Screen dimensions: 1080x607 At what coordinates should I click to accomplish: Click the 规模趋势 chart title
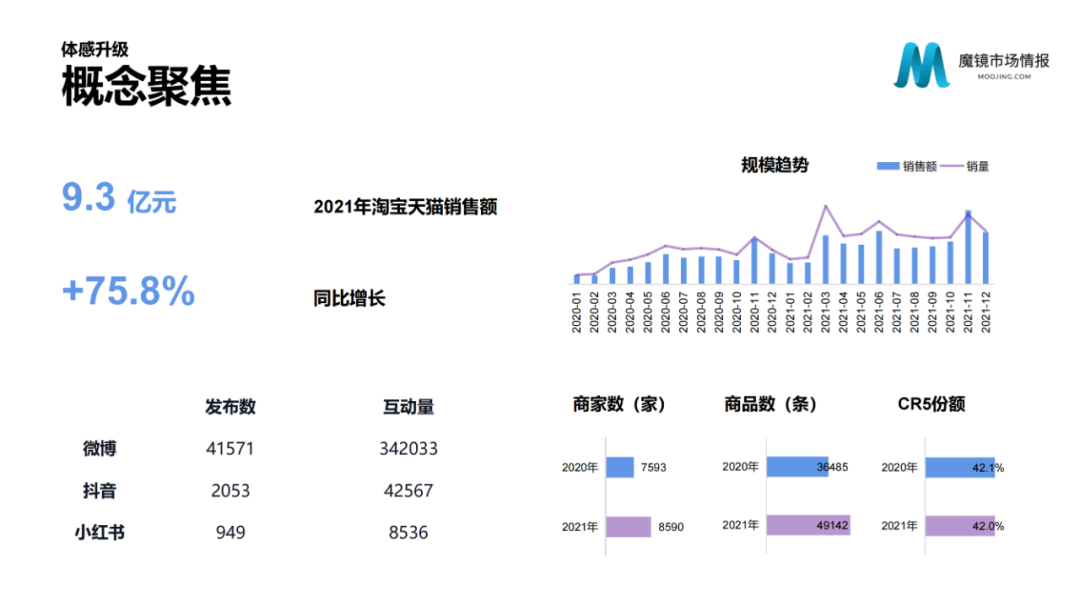tap(775, 165)
